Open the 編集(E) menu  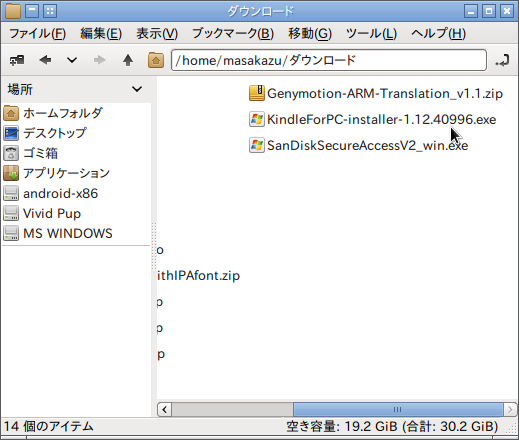tap(101, 34)
